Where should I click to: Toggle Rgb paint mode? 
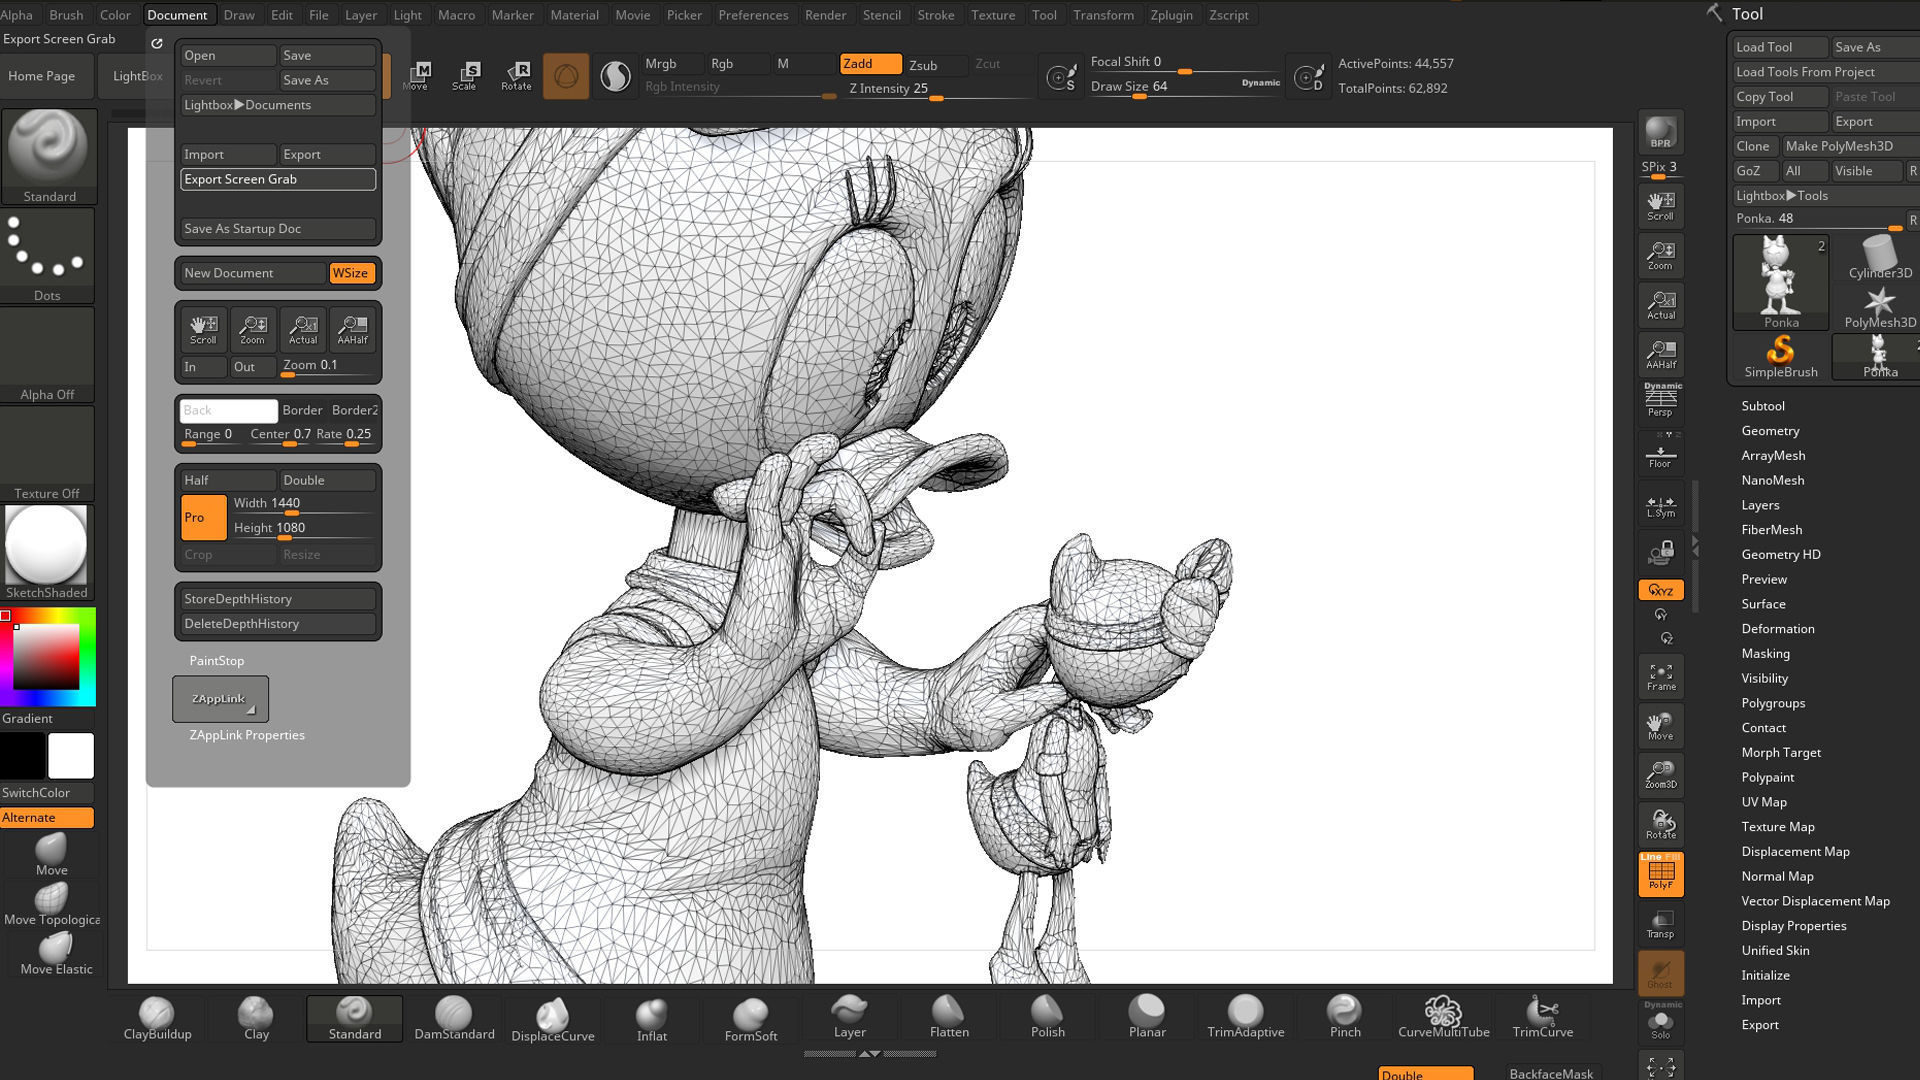(x=738, y=64)
